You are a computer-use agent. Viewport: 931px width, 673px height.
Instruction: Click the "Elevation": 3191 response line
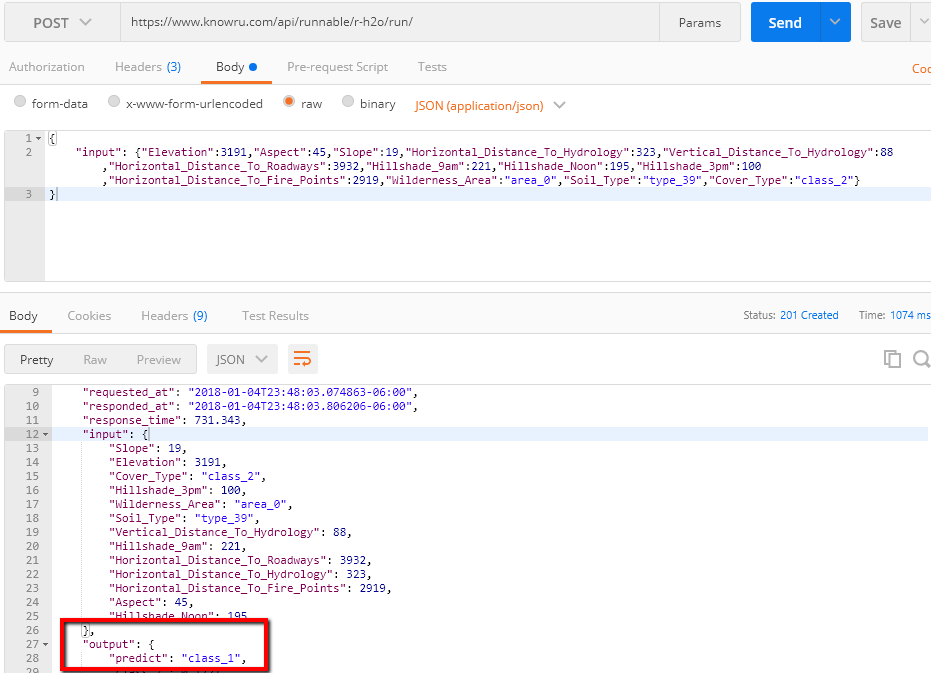[x=167, y=462]
